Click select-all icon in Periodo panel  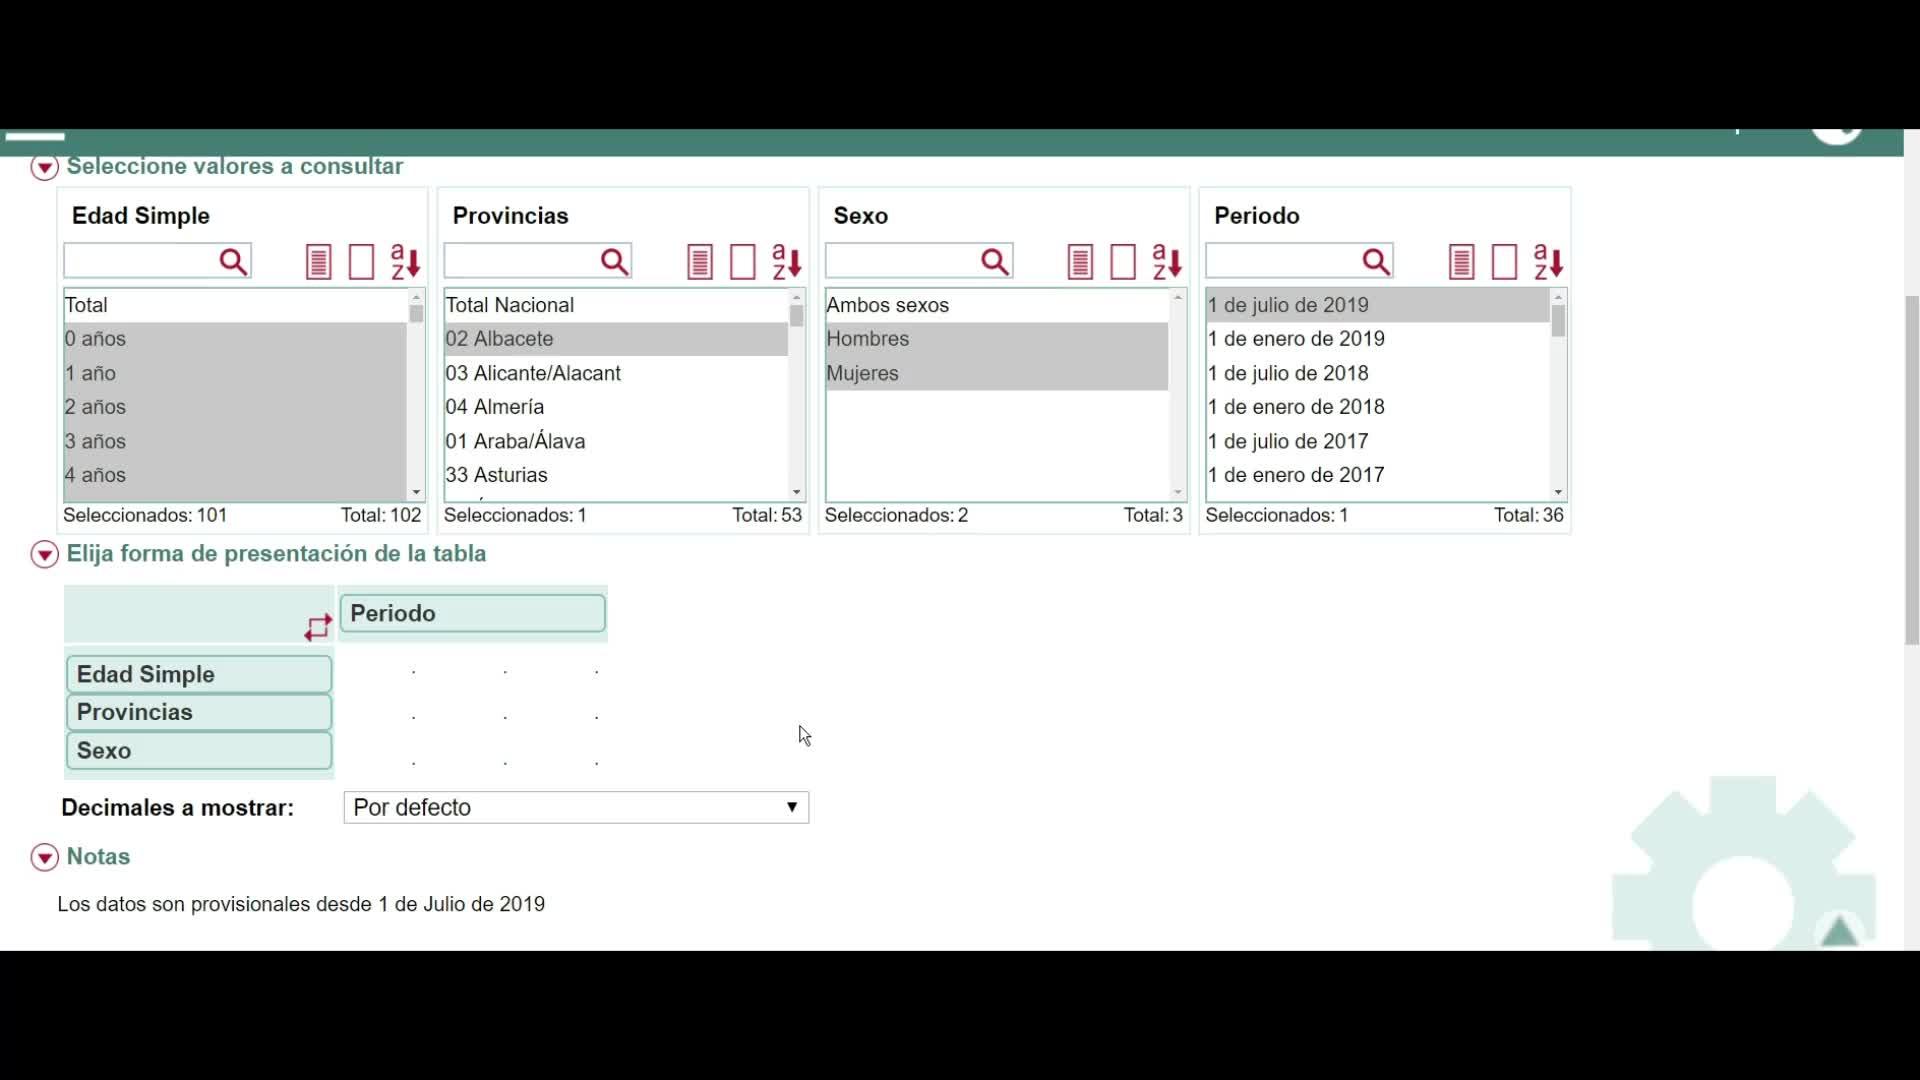tap(1461, 262)
